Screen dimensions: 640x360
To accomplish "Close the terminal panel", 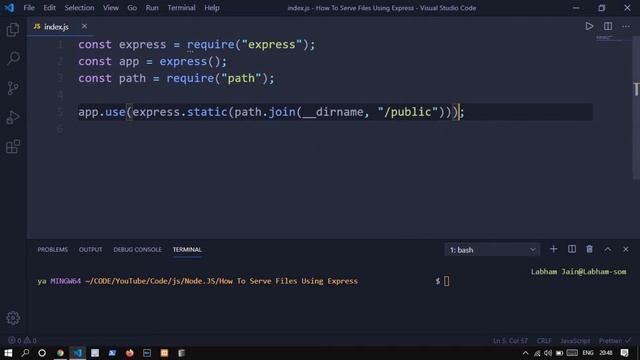I will click(626, 249).
